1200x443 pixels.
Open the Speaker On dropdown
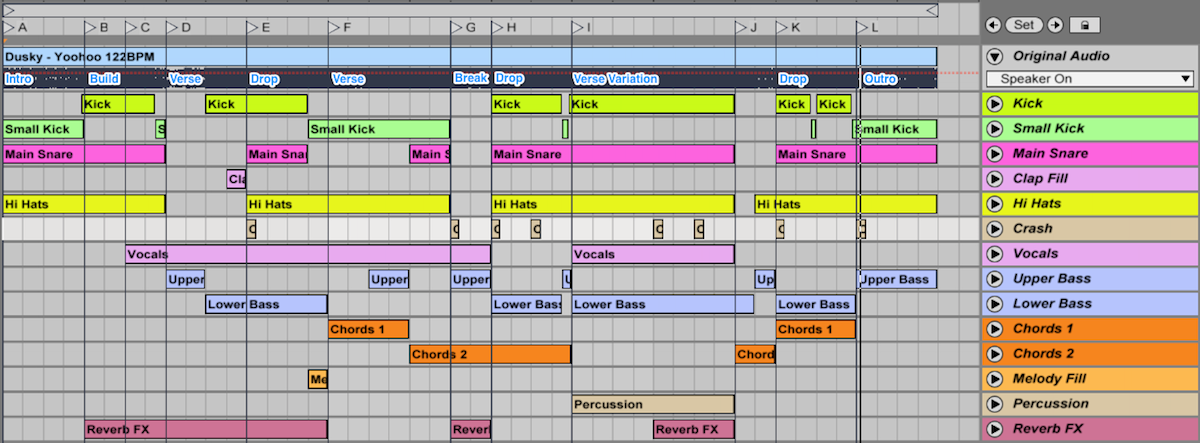(1090, 79)
